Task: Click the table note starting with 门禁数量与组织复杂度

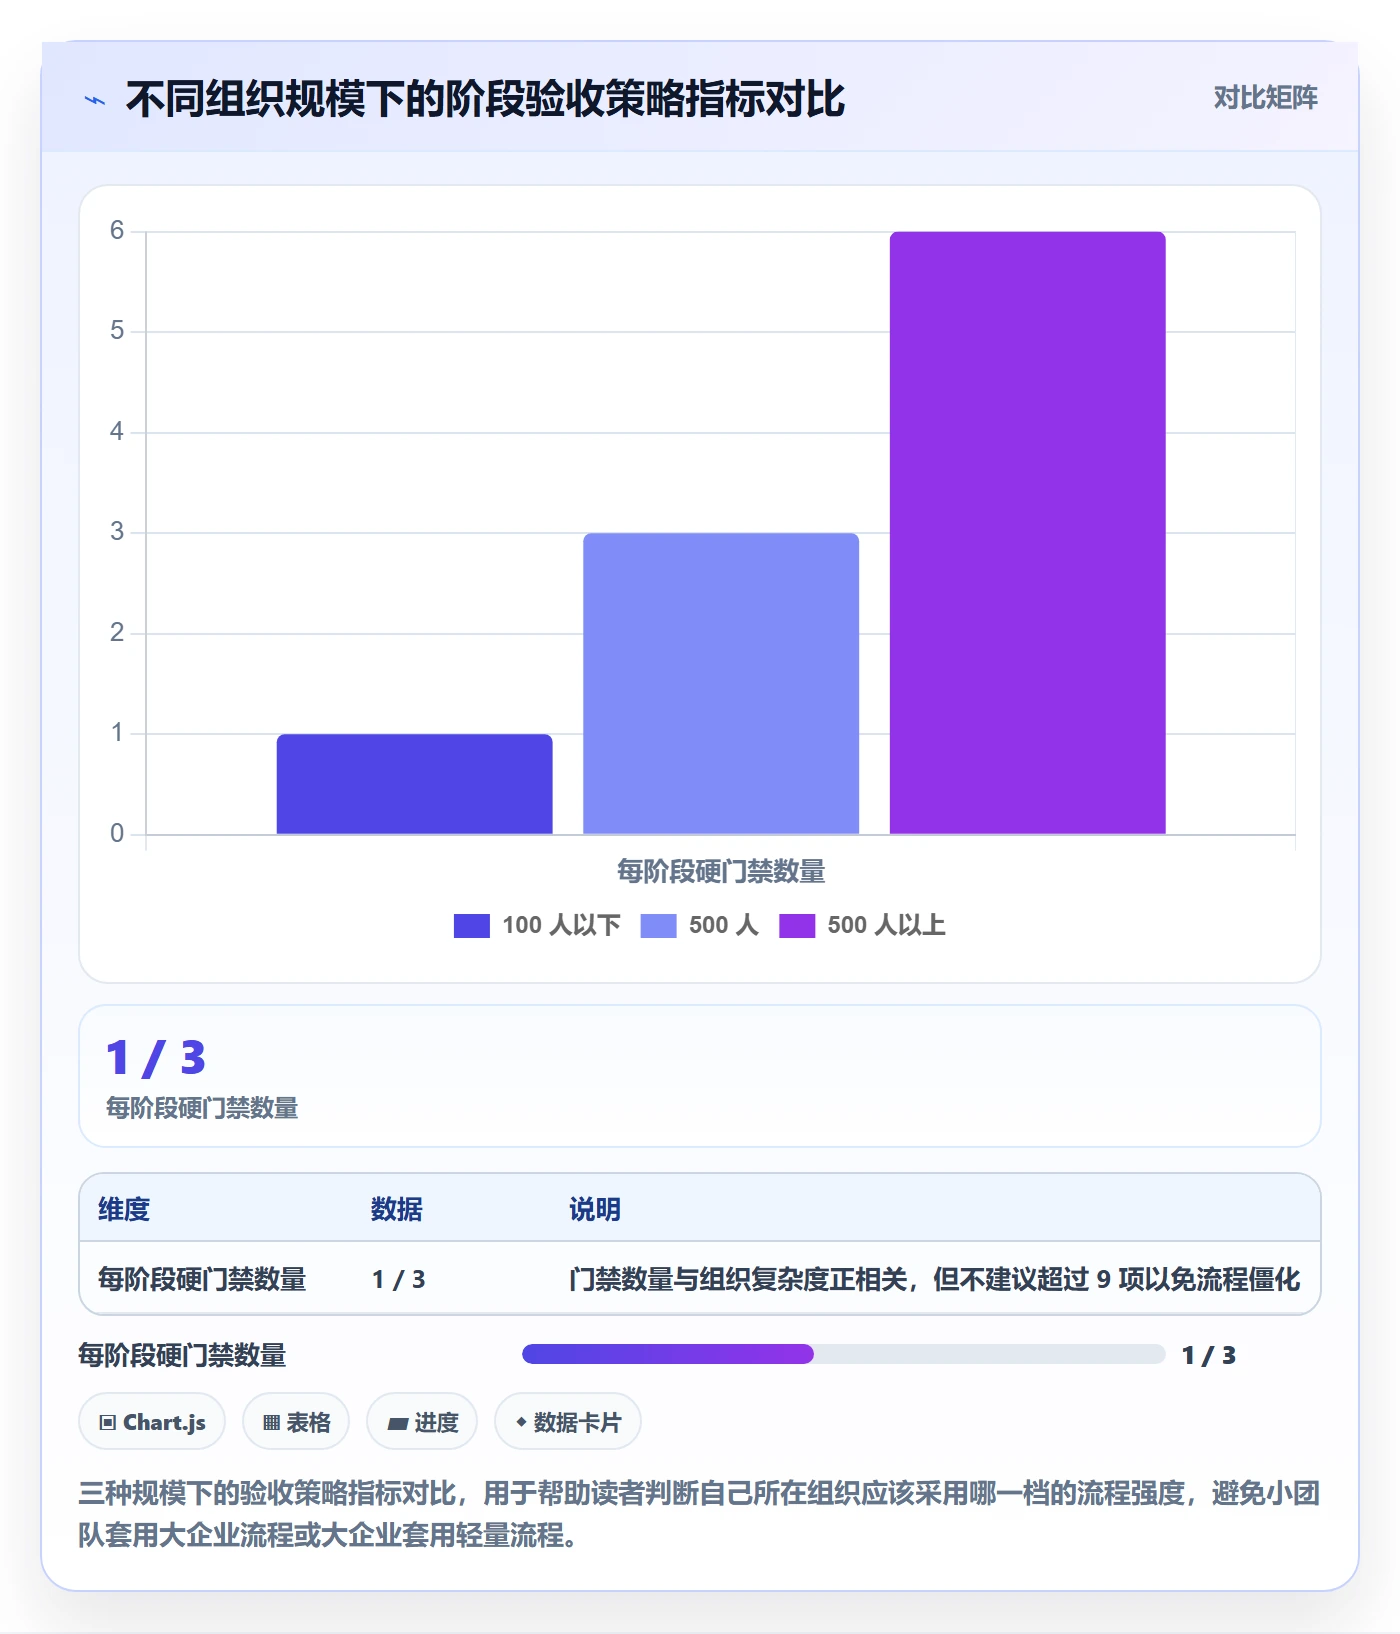Action: [x=935, y=1279]
